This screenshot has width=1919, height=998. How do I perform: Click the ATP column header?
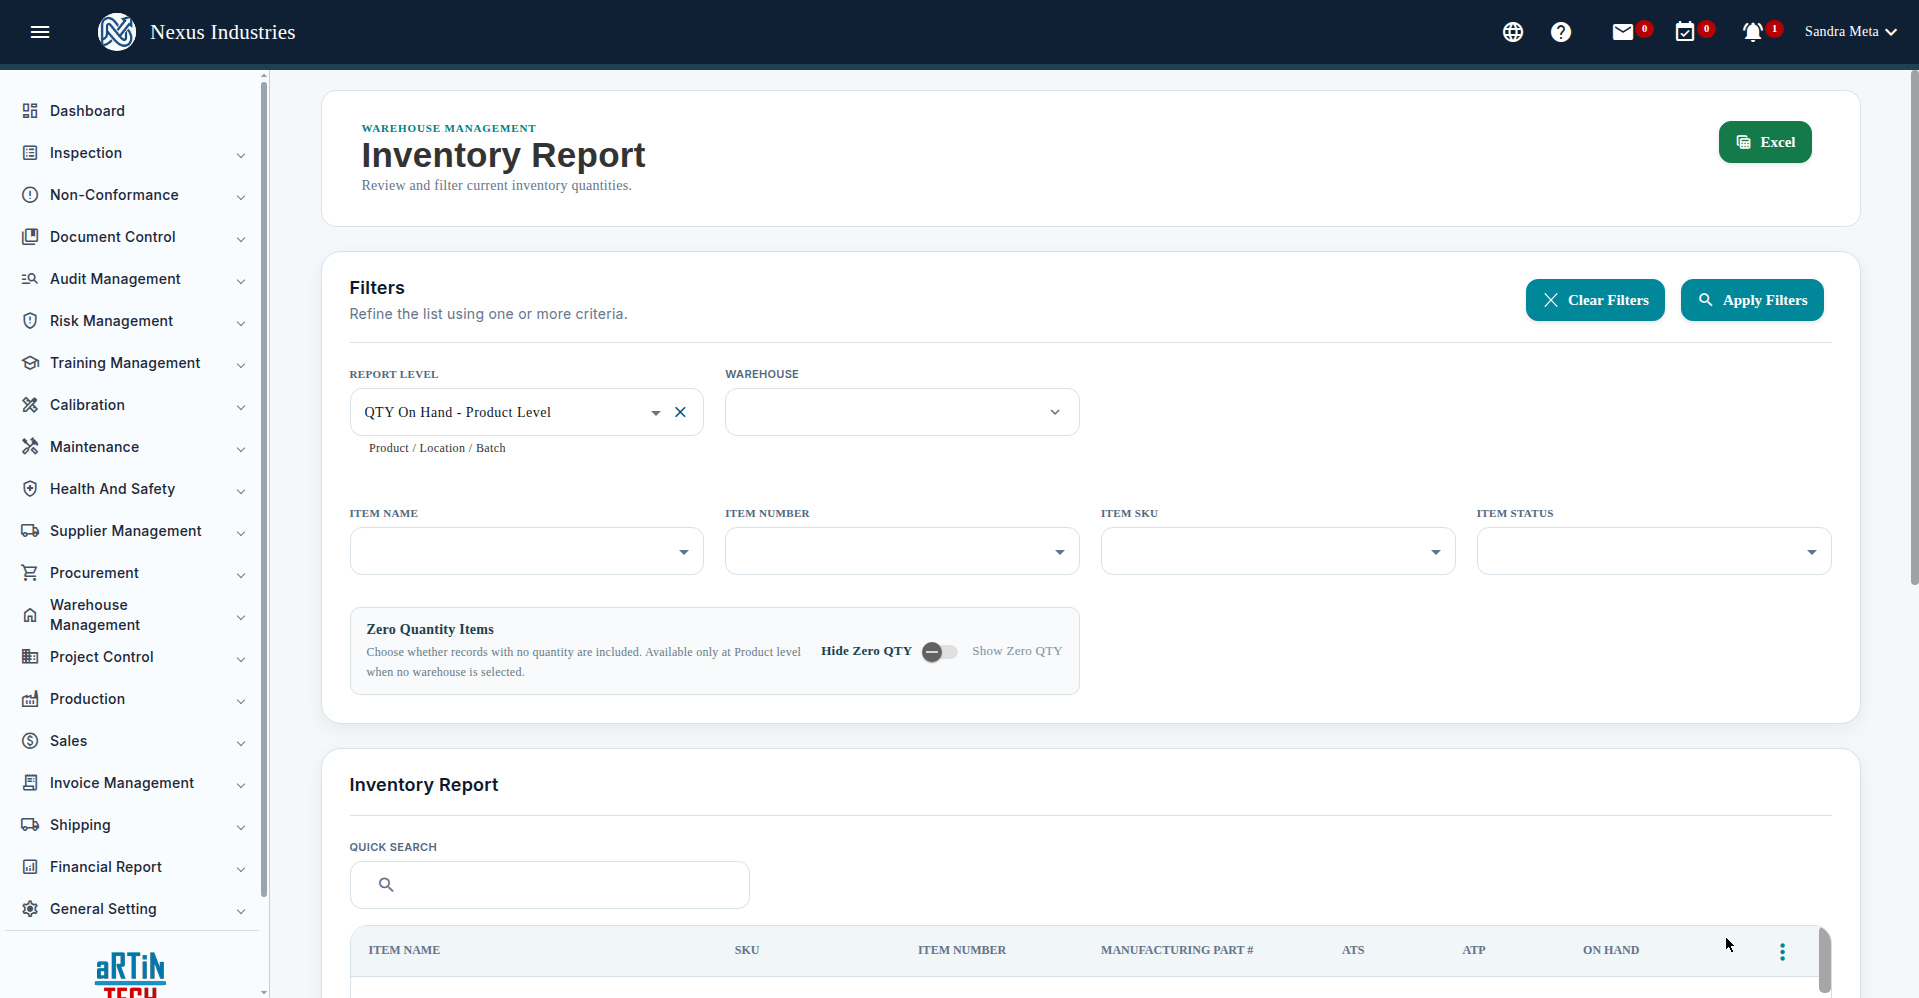click(1474, 950)
